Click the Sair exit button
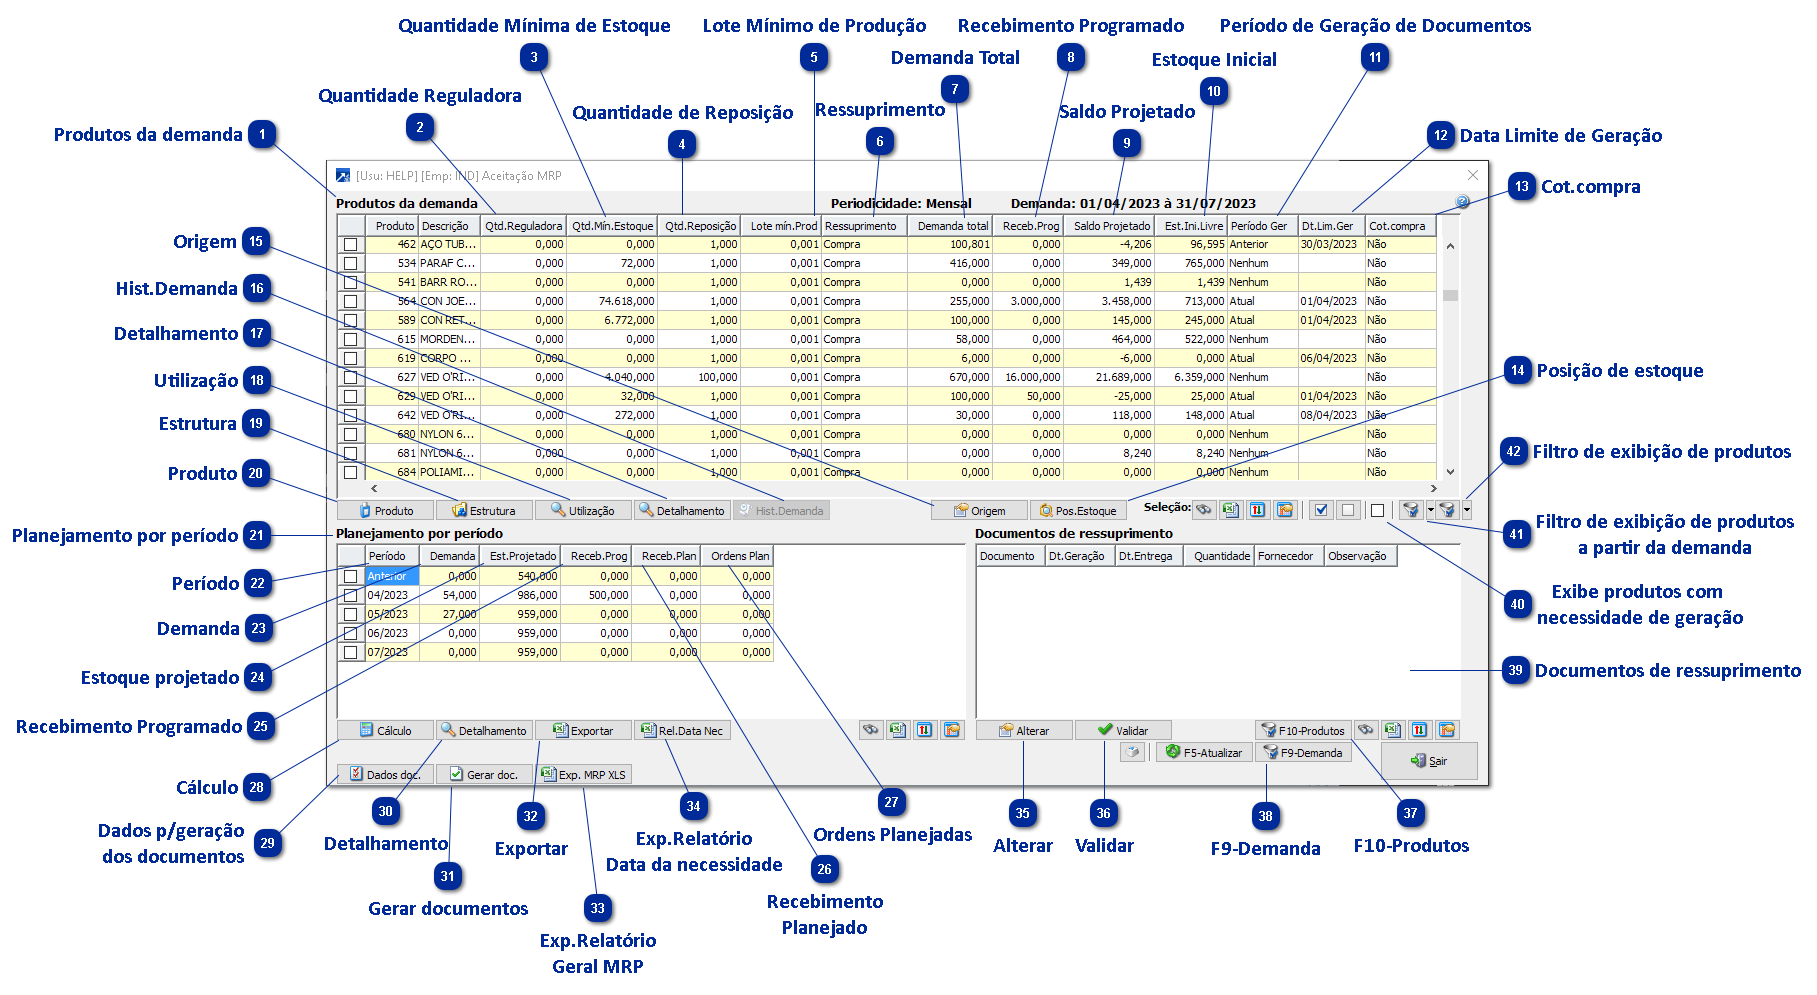 point(1428,761)
